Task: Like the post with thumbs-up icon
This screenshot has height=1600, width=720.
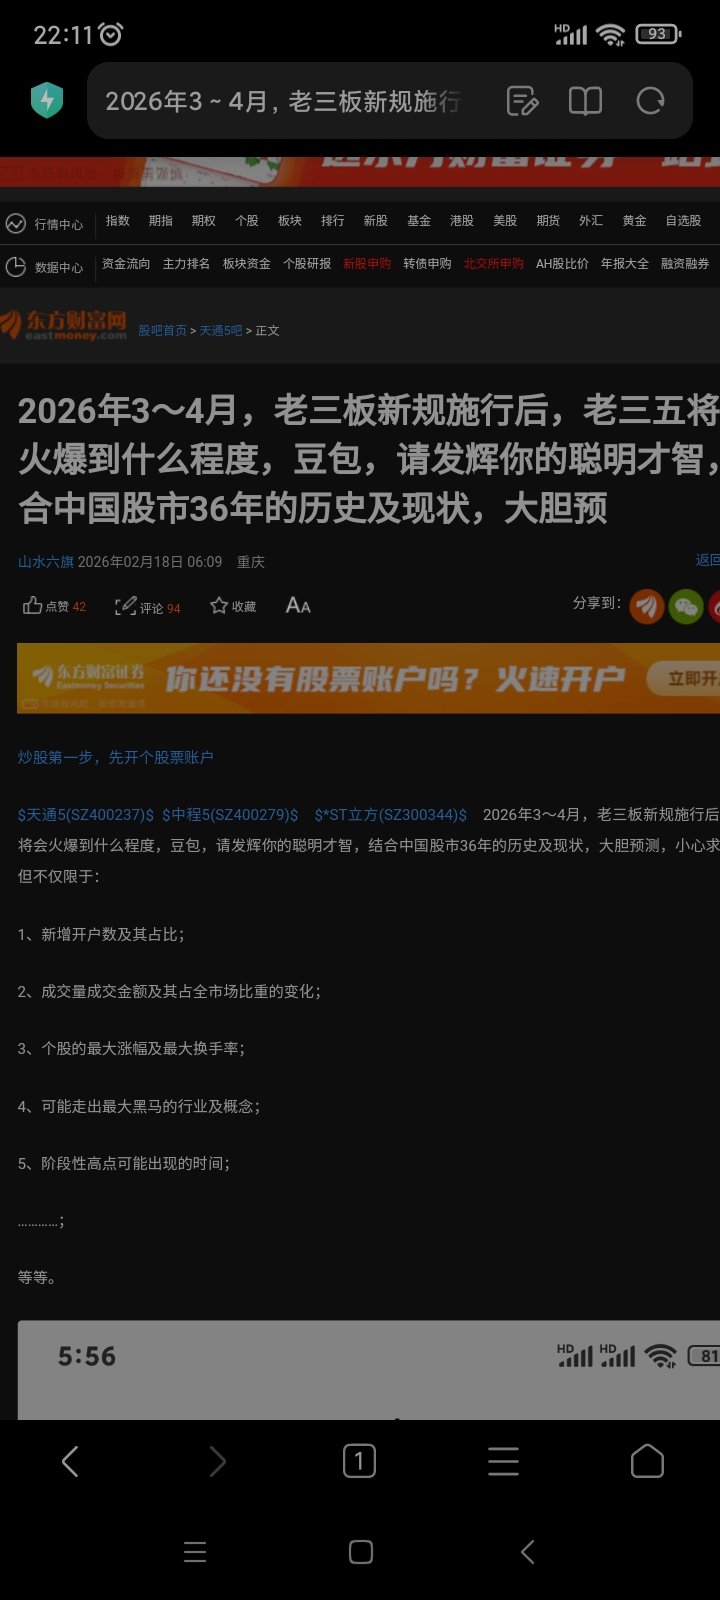Action: click(x=54, y=606)
